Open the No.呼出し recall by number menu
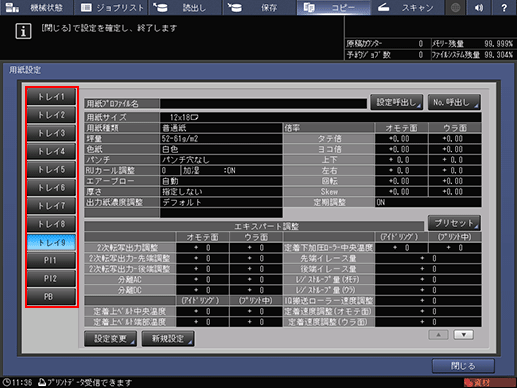Image resolution: width=517 pixels, height=388 pixels. coord(454,102)
